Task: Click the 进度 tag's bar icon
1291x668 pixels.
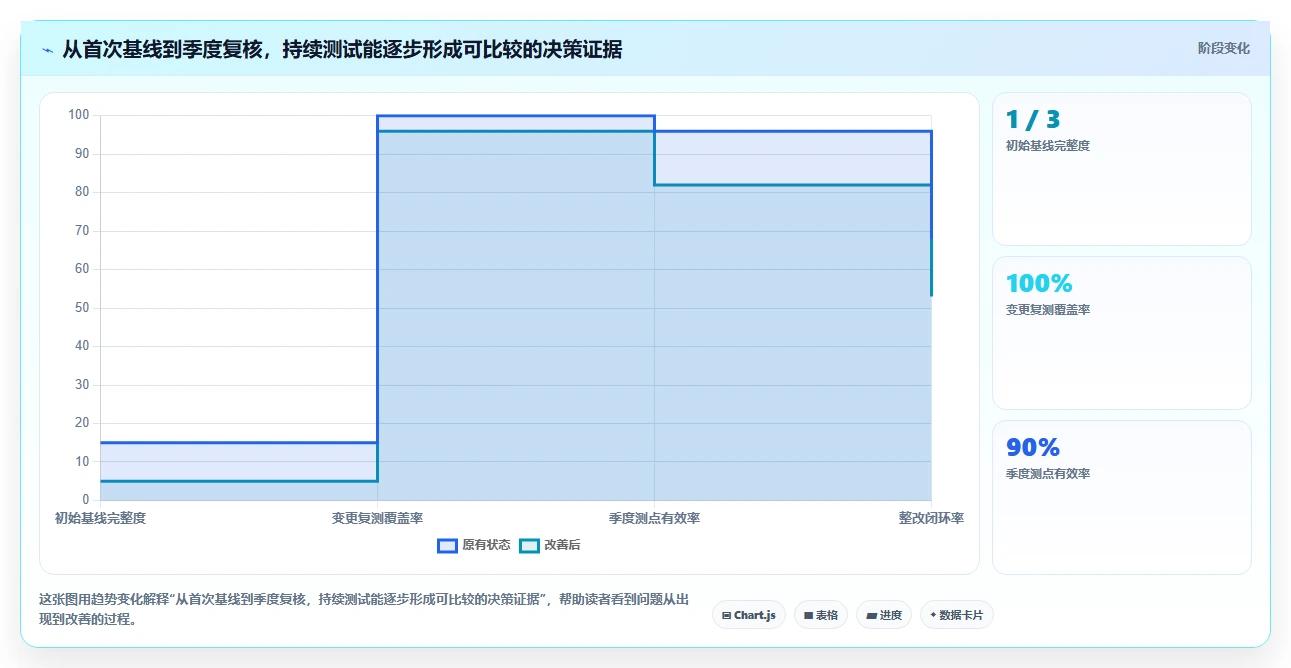Action: point(871,616)
